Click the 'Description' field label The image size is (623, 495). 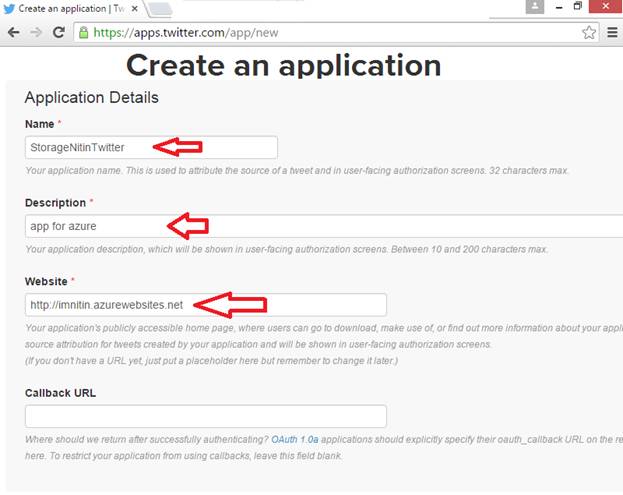tap(55, 203)
